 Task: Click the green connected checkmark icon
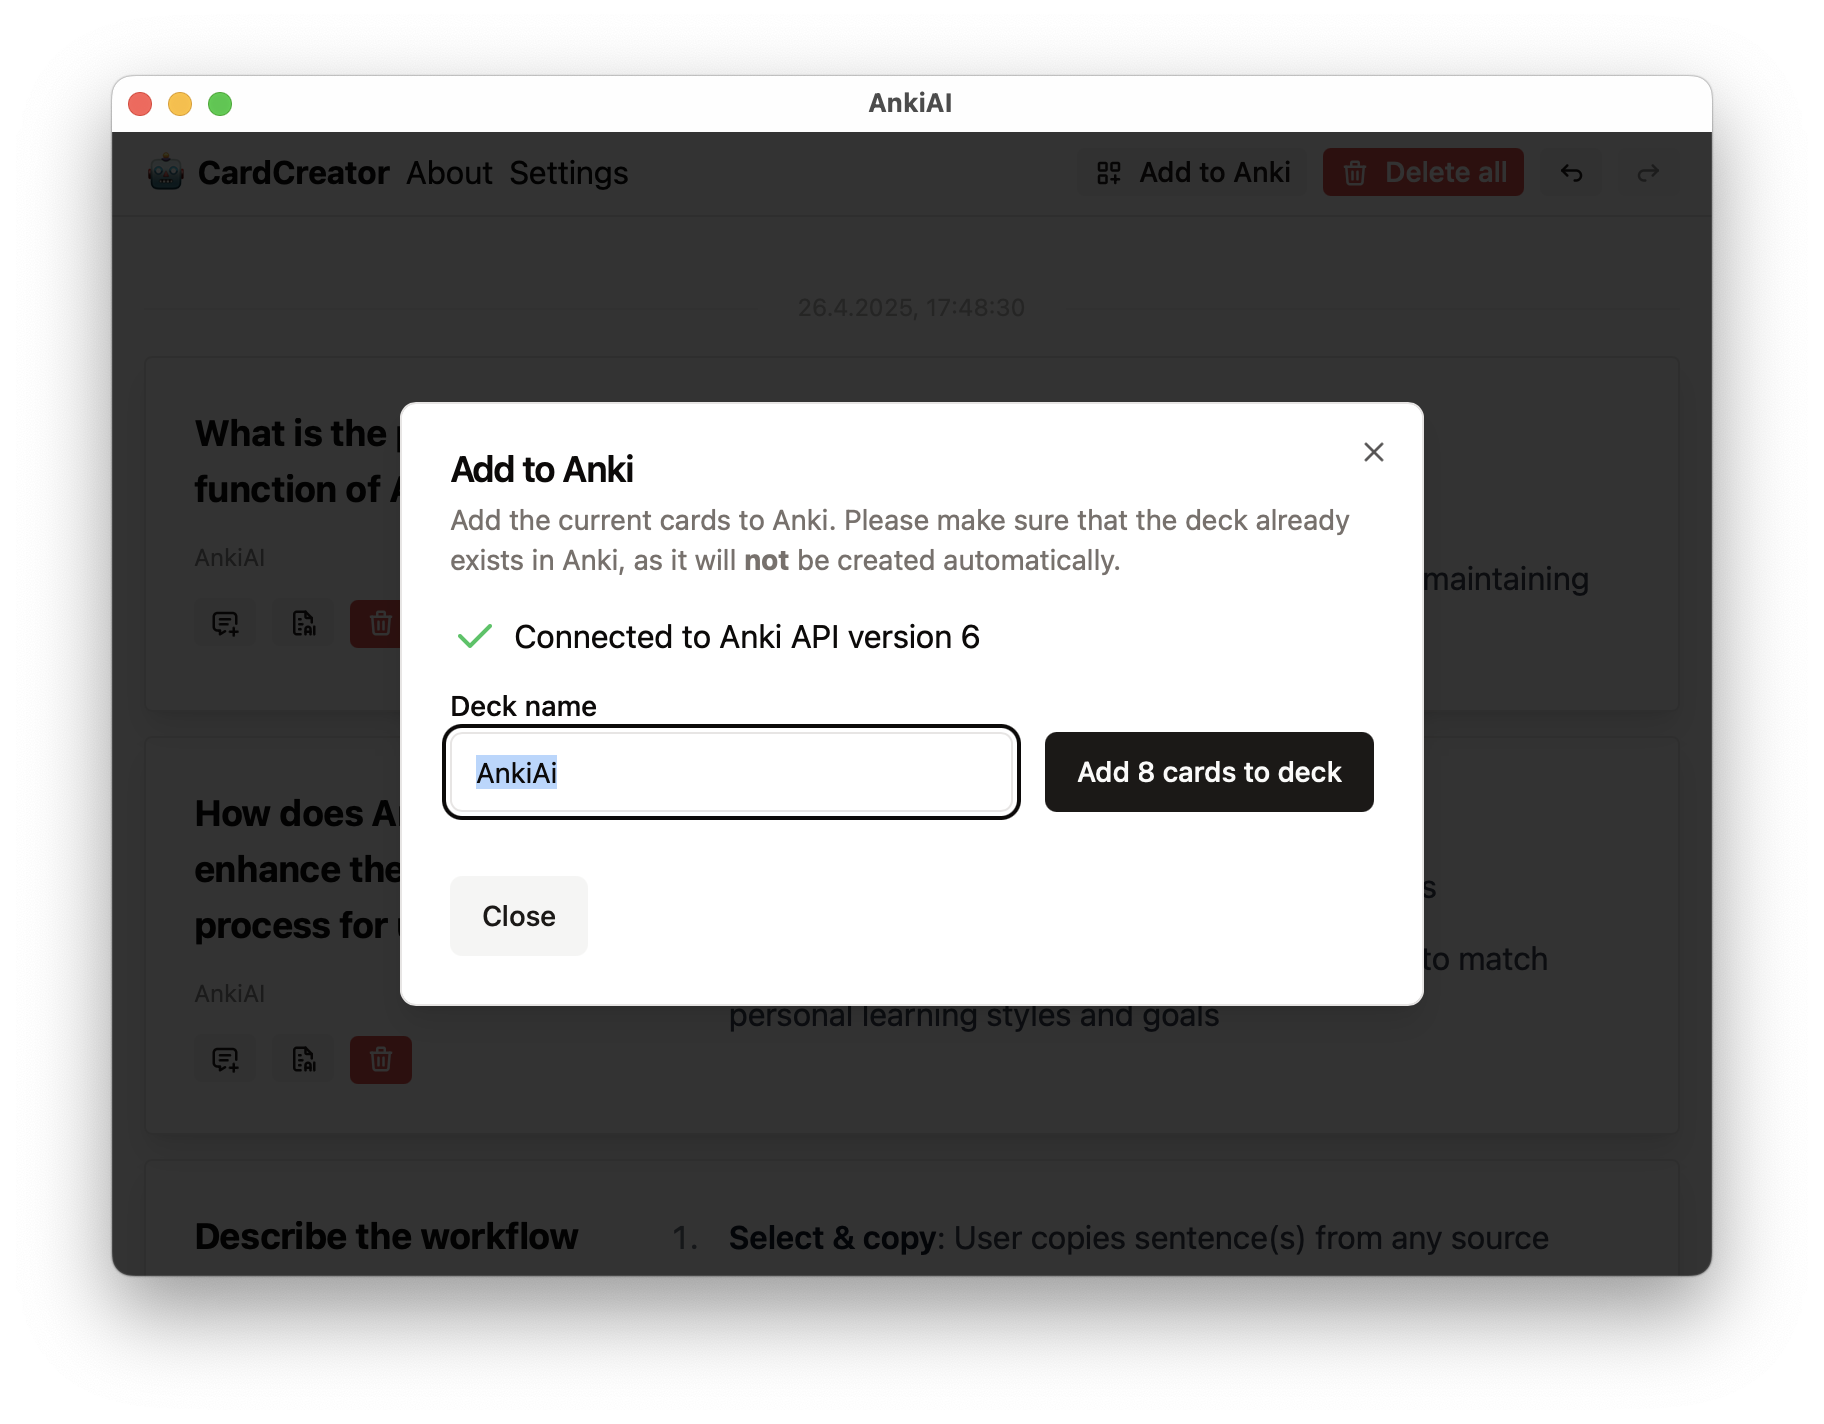point(474,637)
